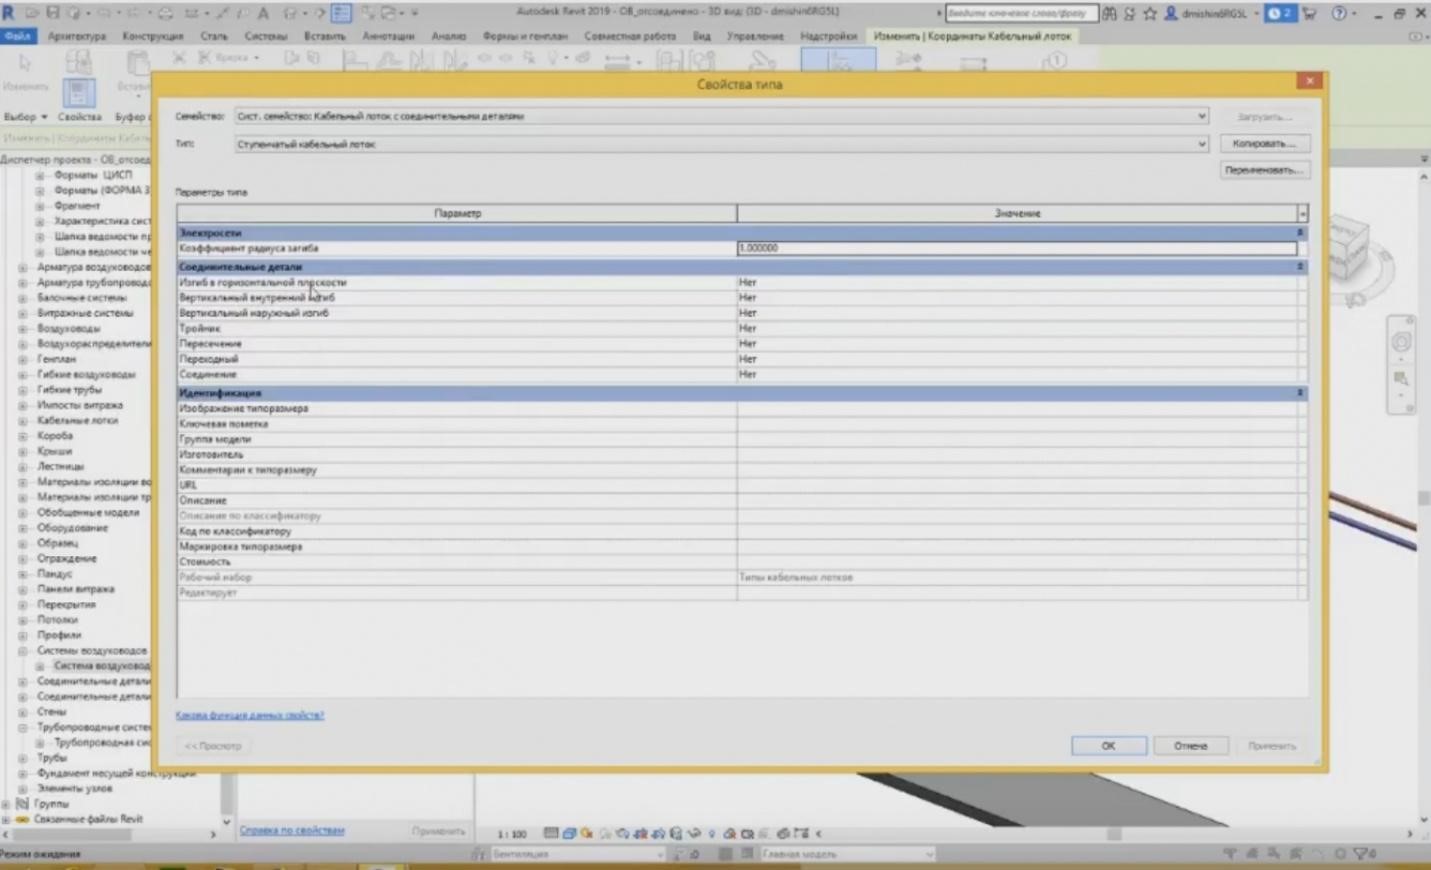Click the filter funnel icon in status bar
Viewport: 1431px width, 870px height.
1361,854
